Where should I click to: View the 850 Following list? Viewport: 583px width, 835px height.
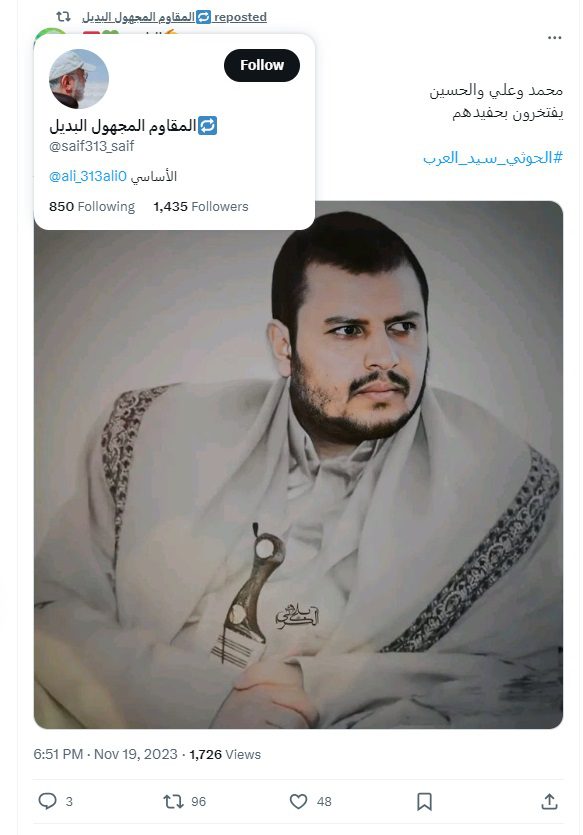click(92, 207)
